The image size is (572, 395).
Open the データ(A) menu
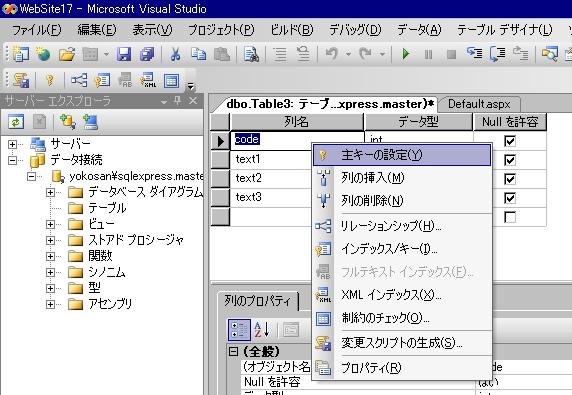[x=419, y=30]
